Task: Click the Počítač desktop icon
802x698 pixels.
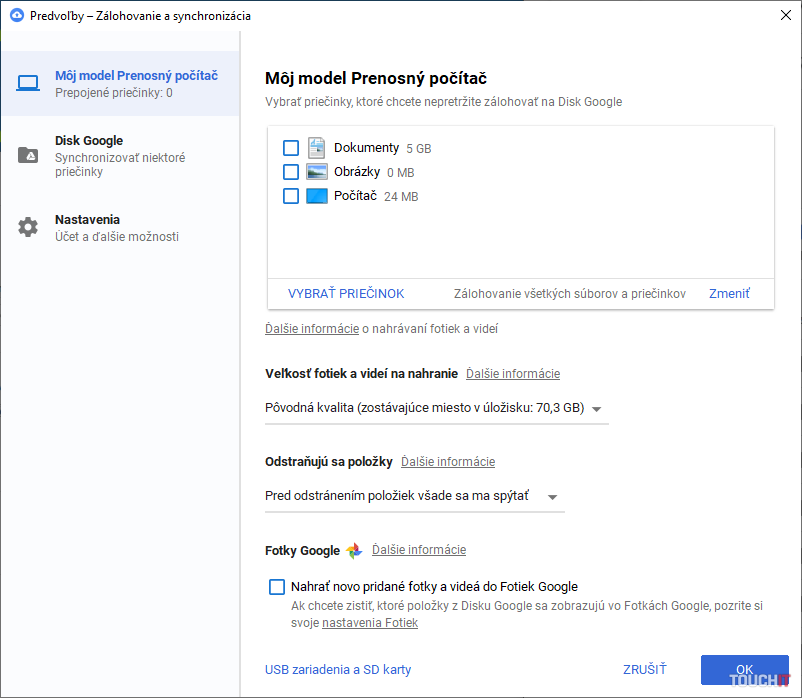Action: 317,196
